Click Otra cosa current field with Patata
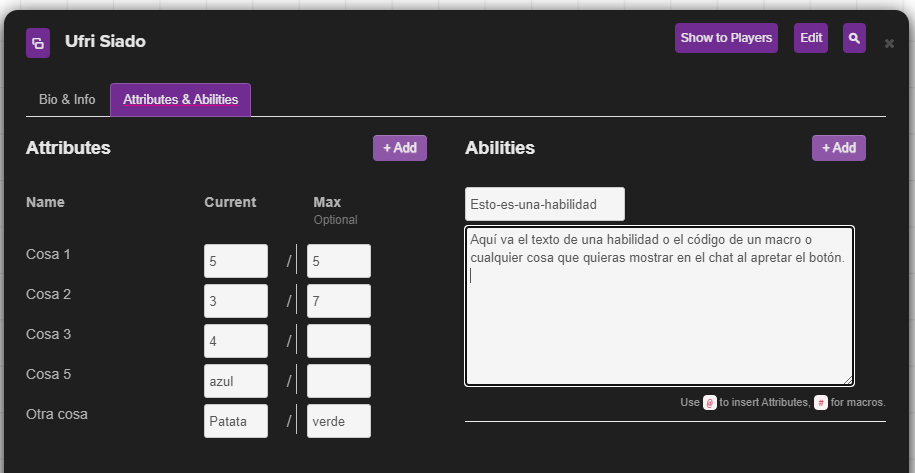 click(x=236, y=421)
